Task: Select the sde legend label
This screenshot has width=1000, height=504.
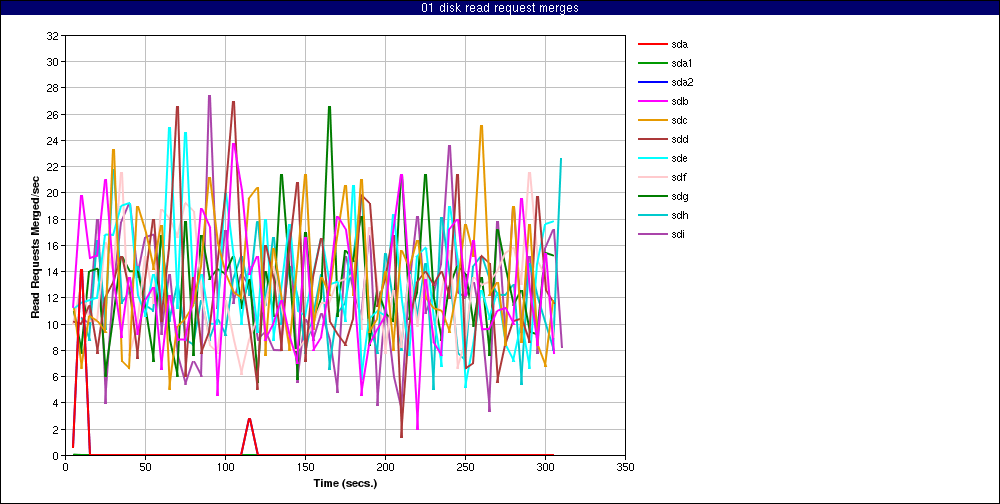Action: coord(679,158)
